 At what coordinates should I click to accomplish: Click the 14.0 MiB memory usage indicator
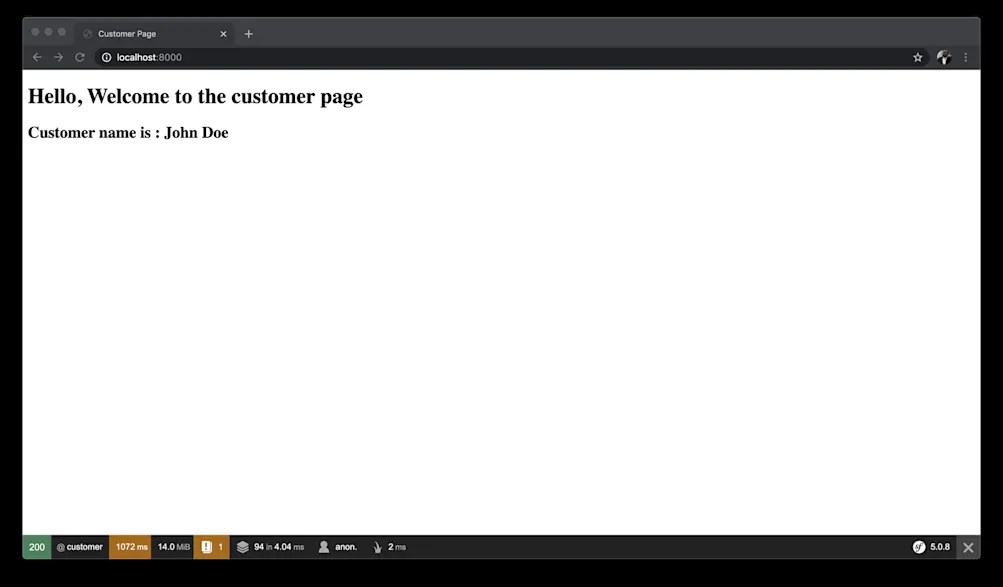point(172,547)
